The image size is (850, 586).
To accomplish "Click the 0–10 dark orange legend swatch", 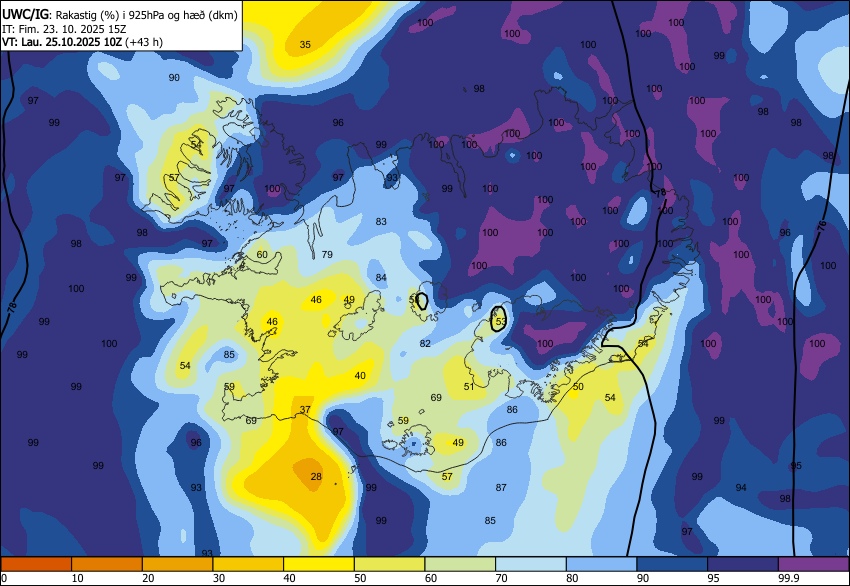I will pyautogui.click(x=36, y=564).
